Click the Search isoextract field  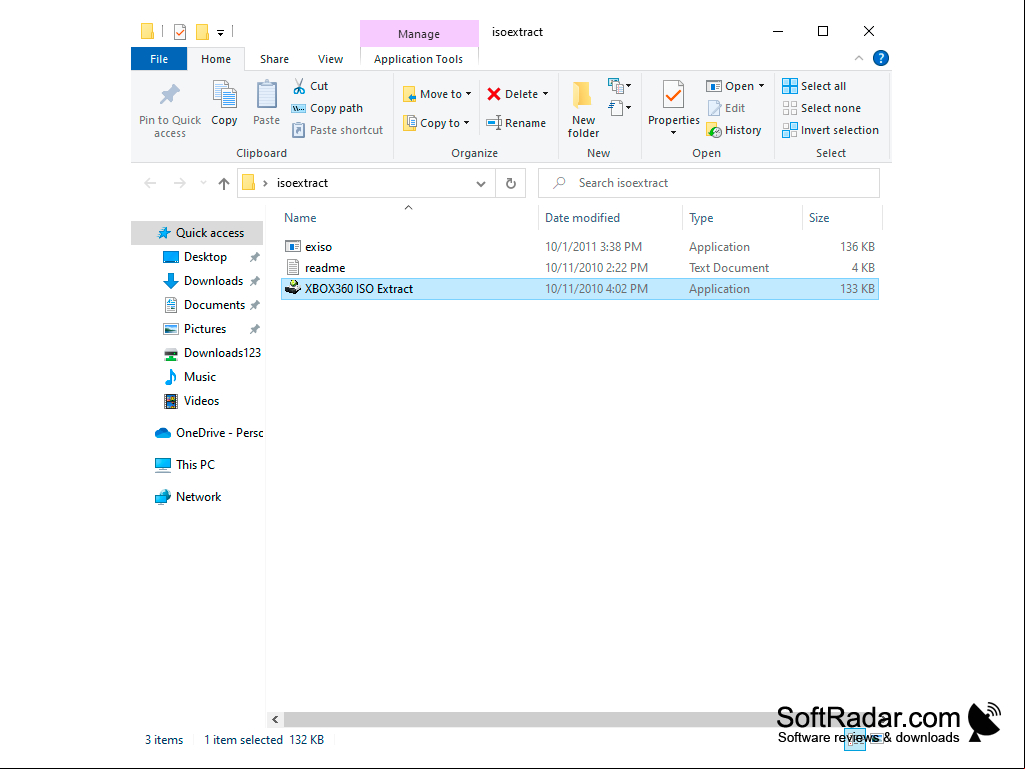click(x=709, y=184)
